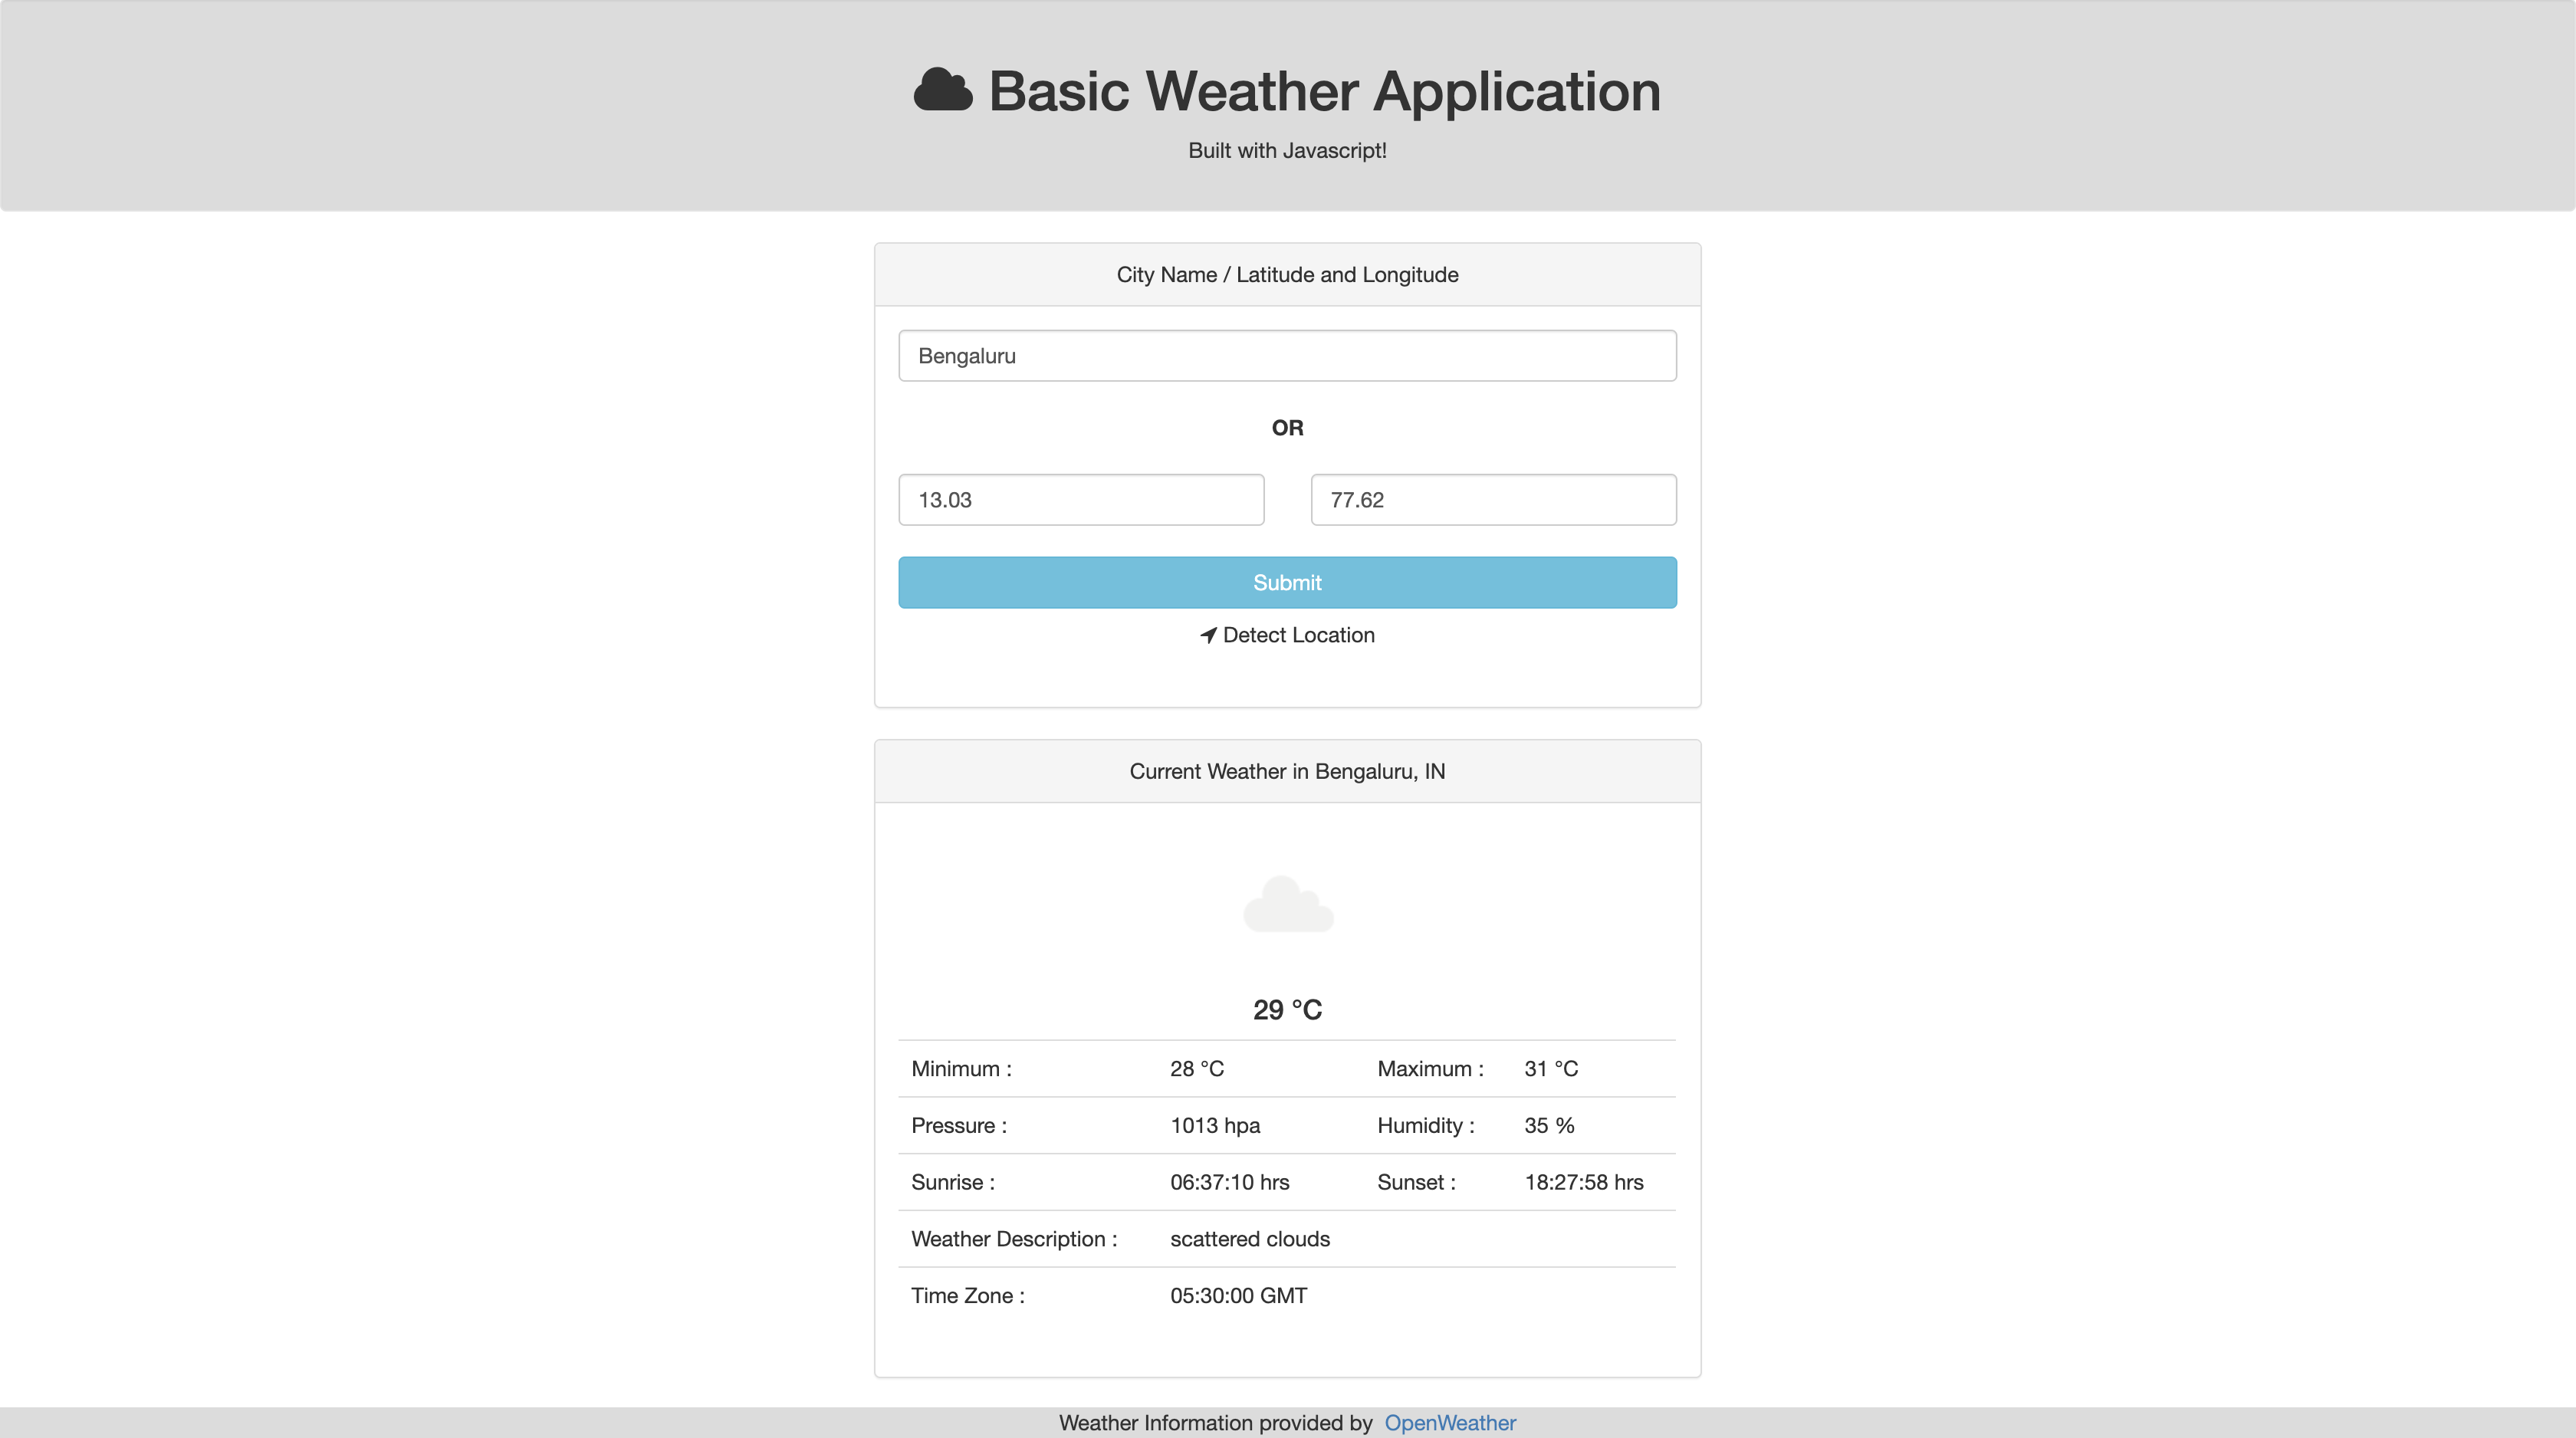Click the time zone value 05:30:00 GMT
2576x1438 pixels.
(x=1238, y=1296)
